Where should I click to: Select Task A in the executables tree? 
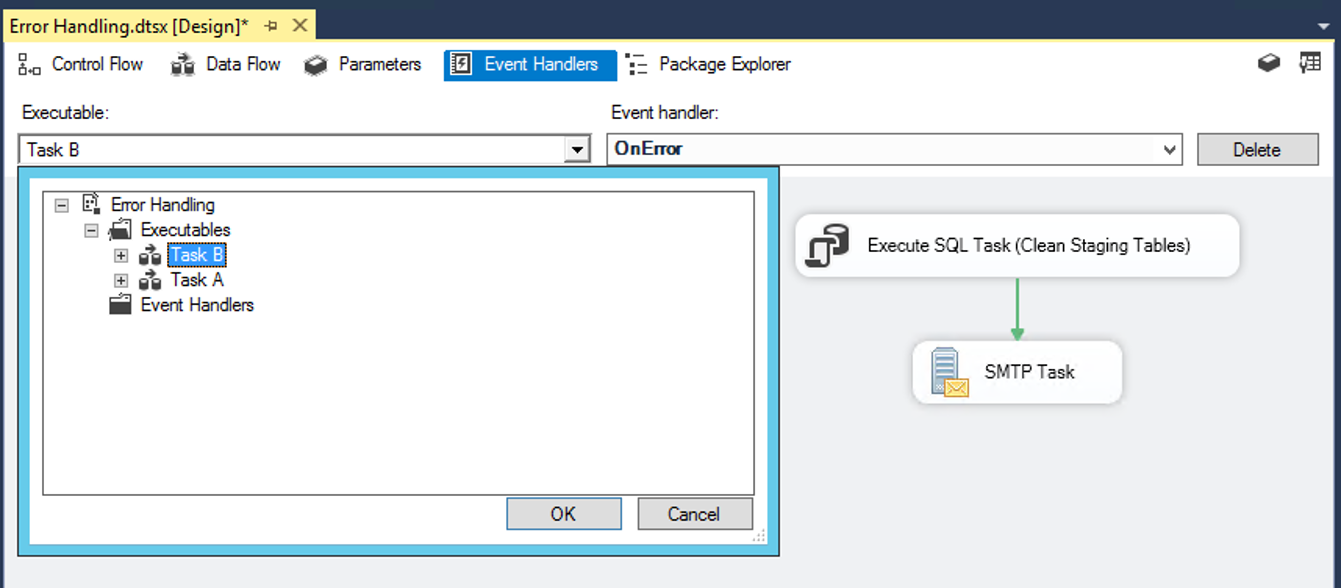pyautogui.click(x=196, y=280)
